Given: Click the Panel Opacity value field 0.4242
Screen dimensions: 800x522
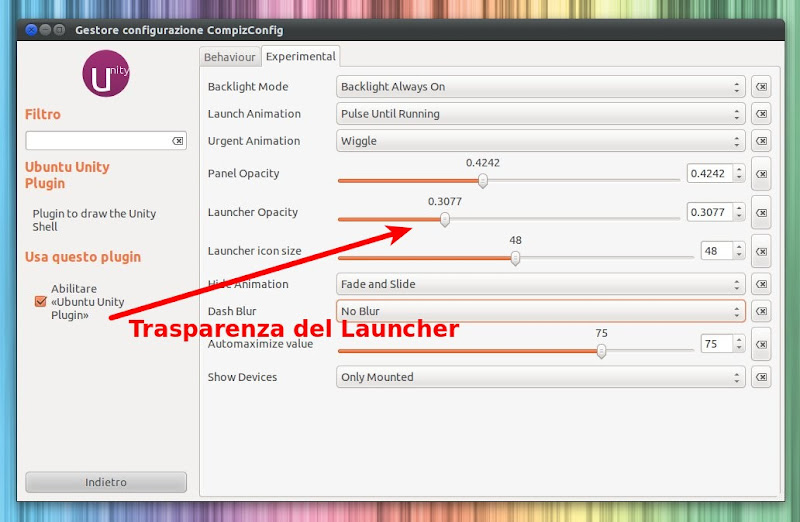Looking at the screenshot, I should coord(710,173).
